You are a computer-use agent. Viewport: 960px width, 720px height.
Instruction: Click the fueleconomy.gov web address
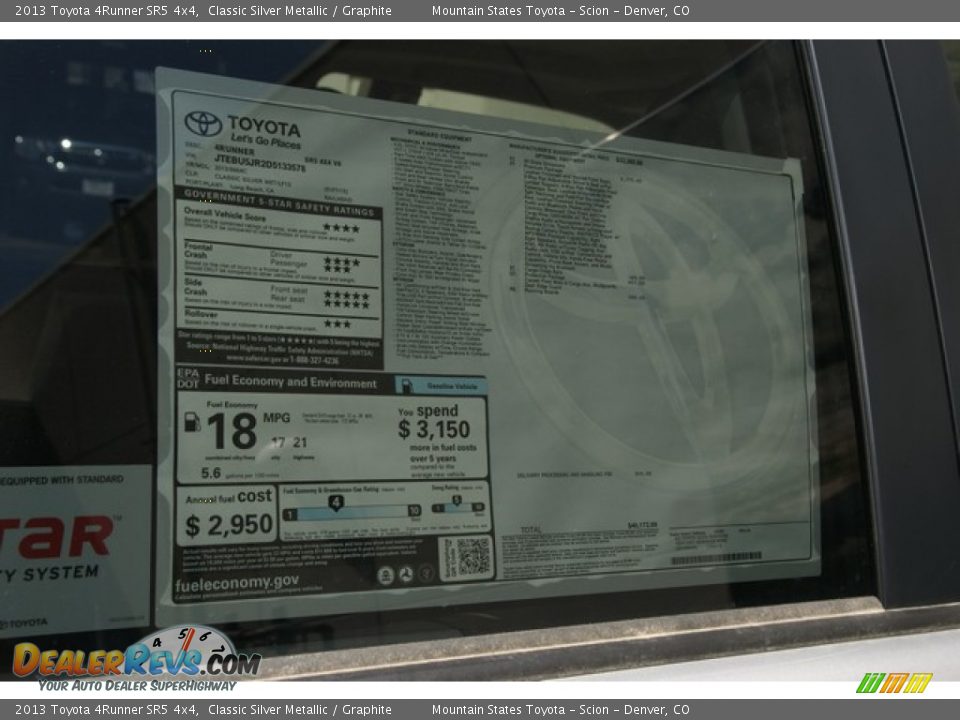tap(237, 583)
